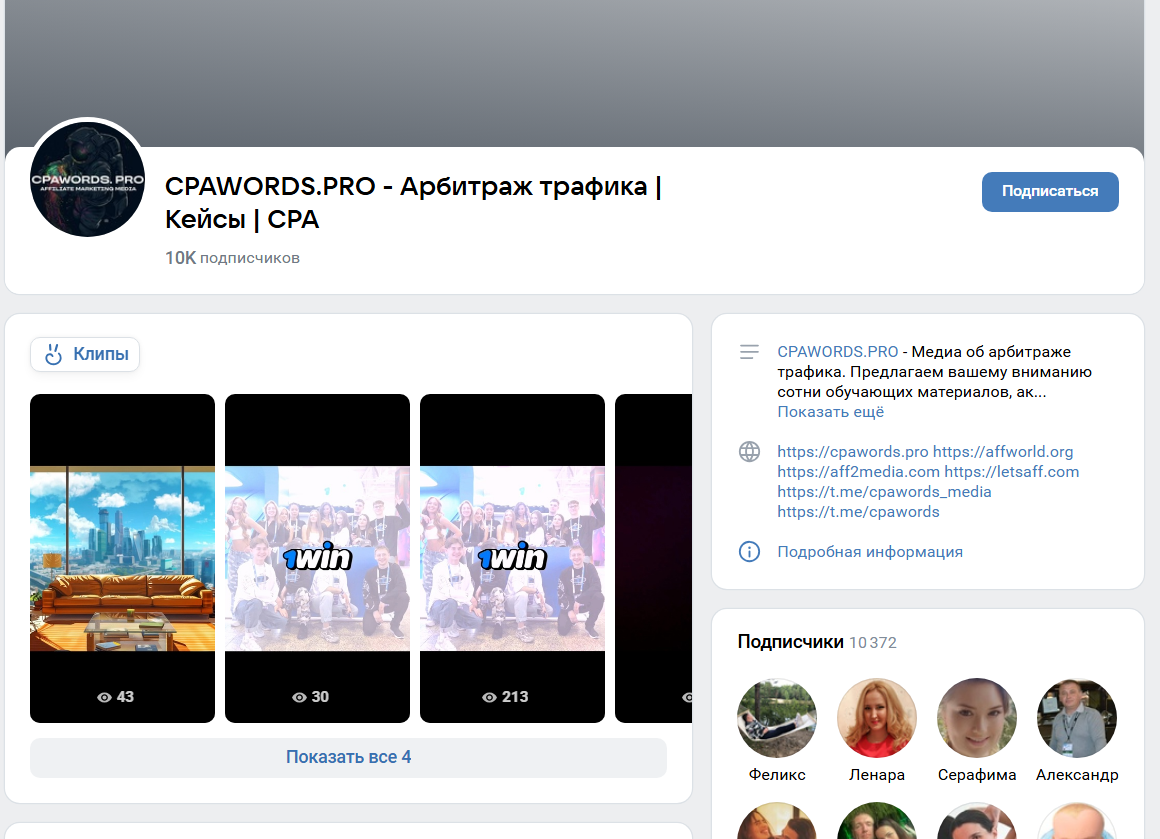Click the name Феликс
The image size is (1160, 839).
pos(777,775)
